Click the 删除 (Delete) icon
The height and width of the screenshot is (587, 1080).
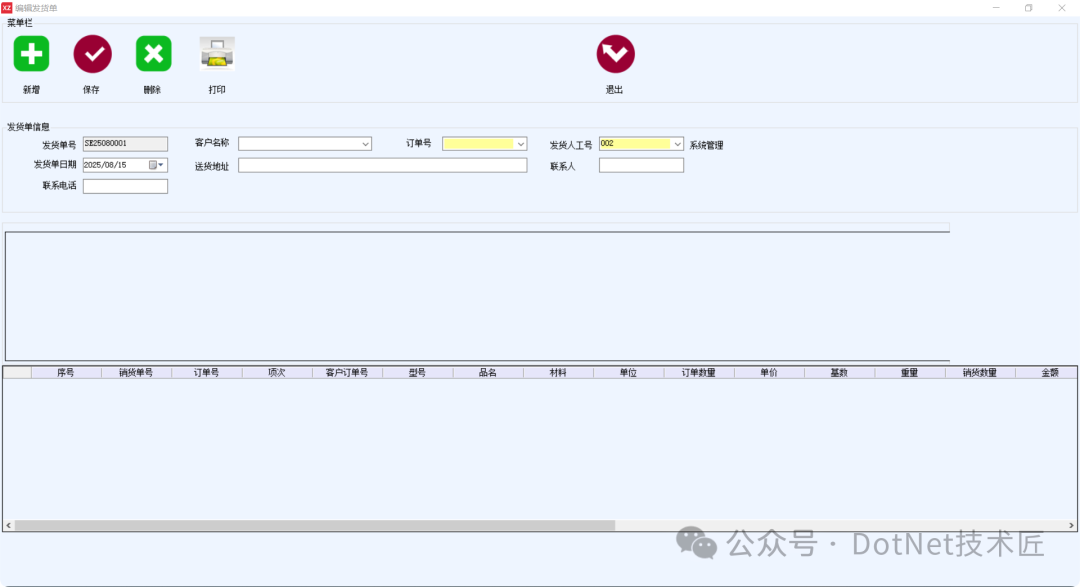(x=153, y=54)
